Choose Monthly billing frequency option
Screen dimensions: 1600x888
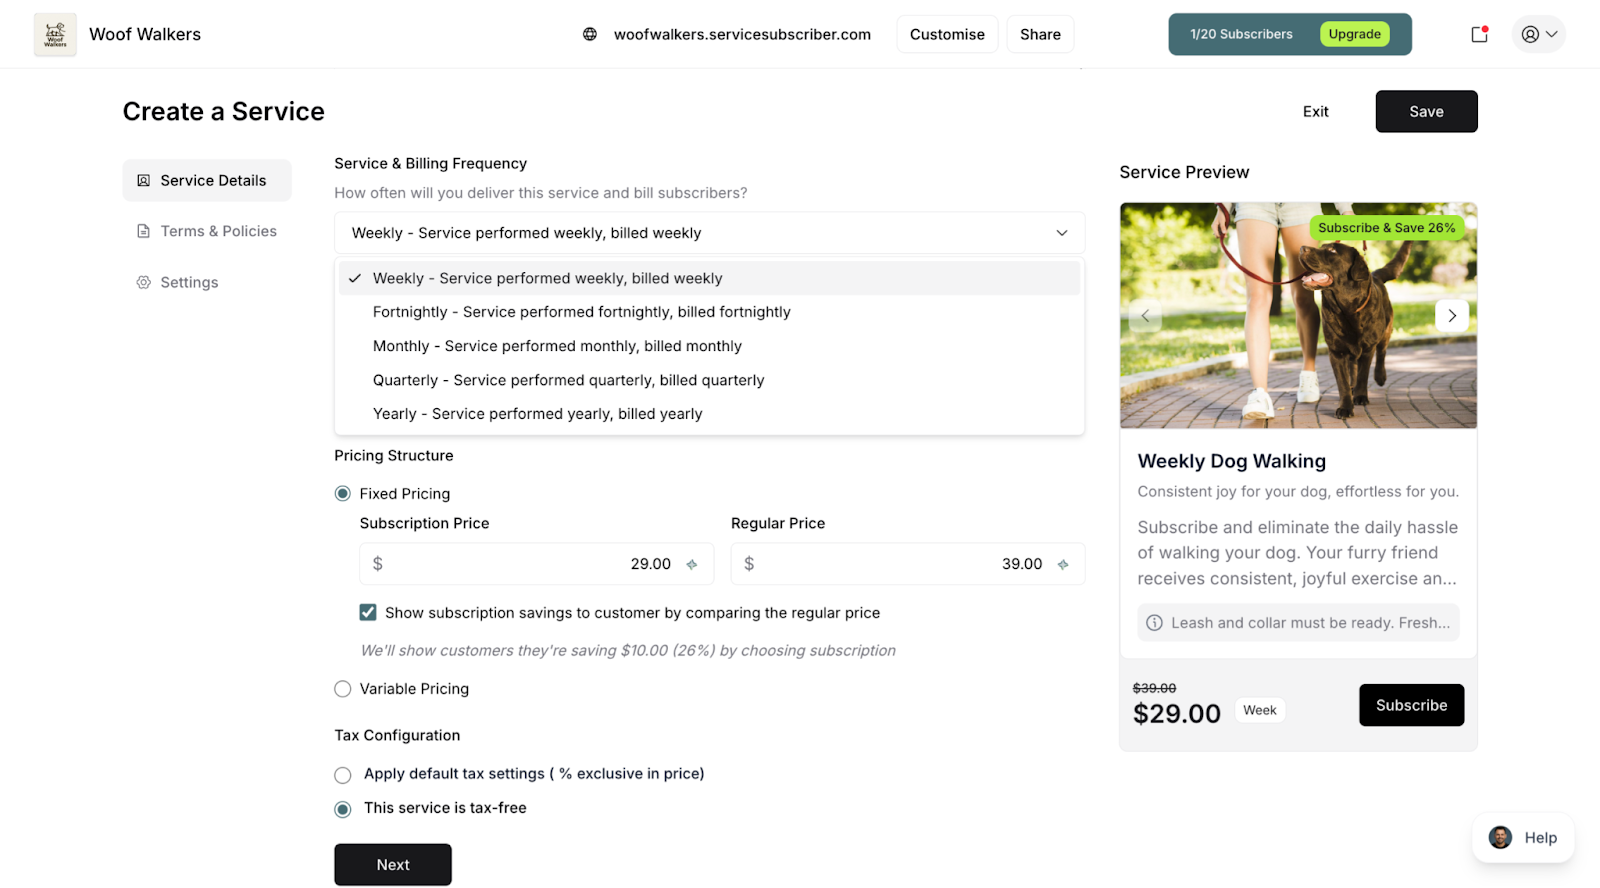(x=557, y=346)
